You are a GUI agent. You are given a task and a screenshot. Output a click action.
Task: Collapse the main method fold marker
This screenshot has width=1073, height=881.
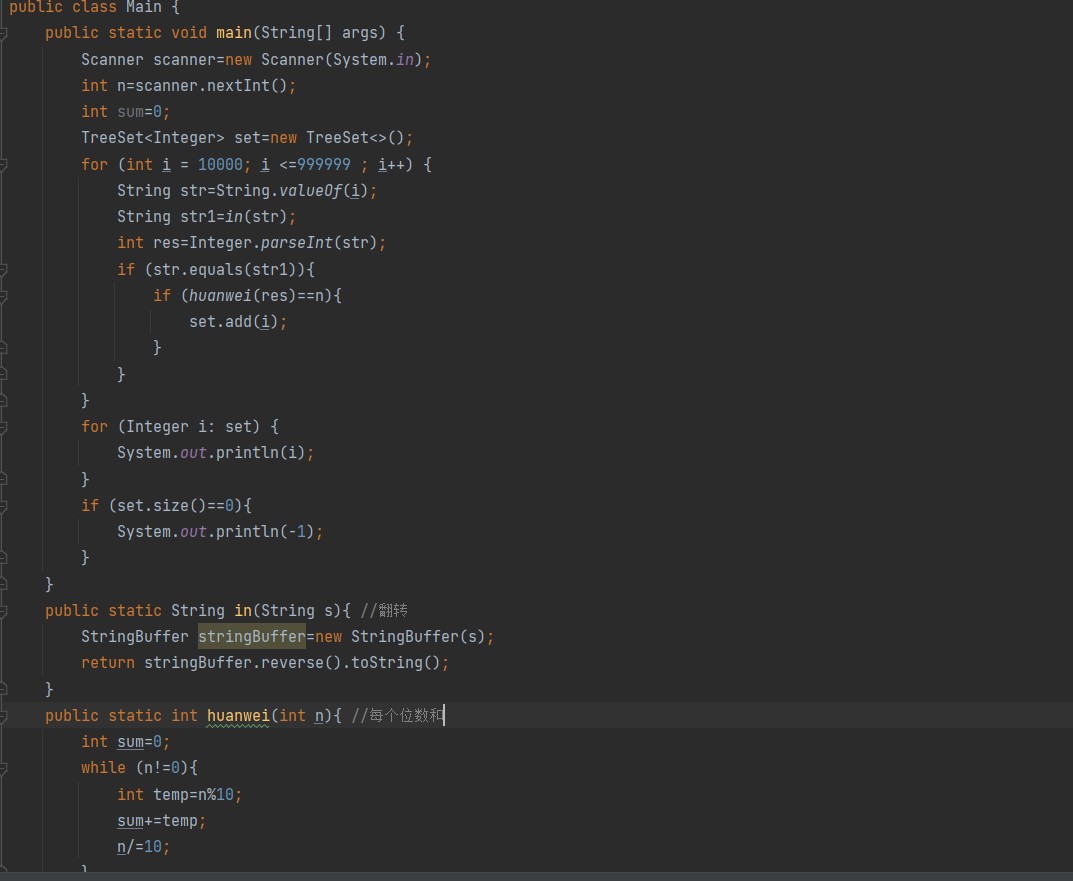(4, 33)
